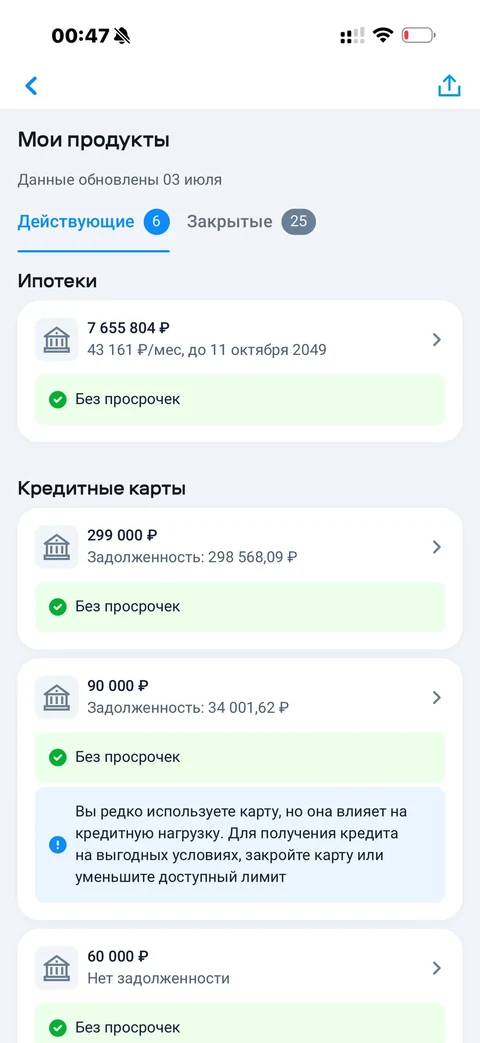Screen dimensions: 480x1043
Task: Open the mortgage details via its chevron
Action: (437, 340)
